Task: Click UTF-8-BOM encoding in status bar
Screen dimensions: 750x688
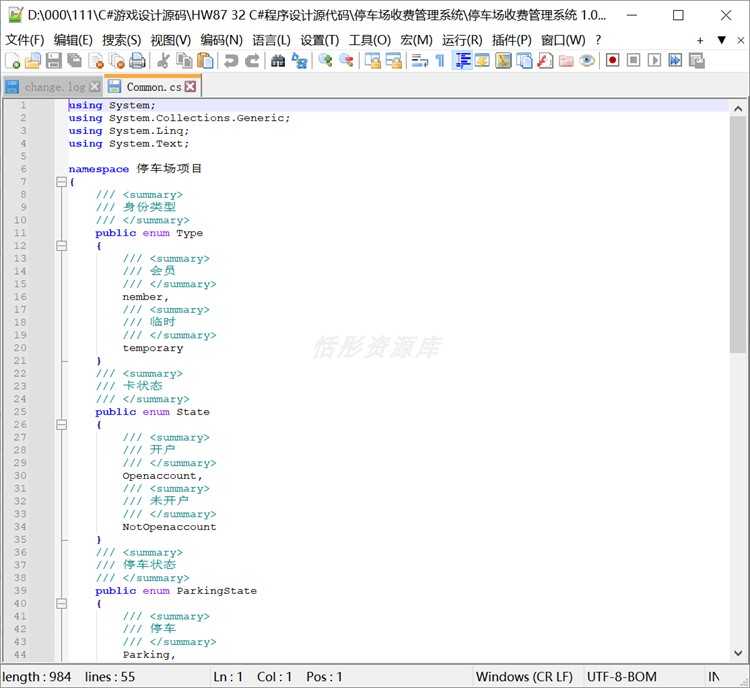Action: coord(622,677)
